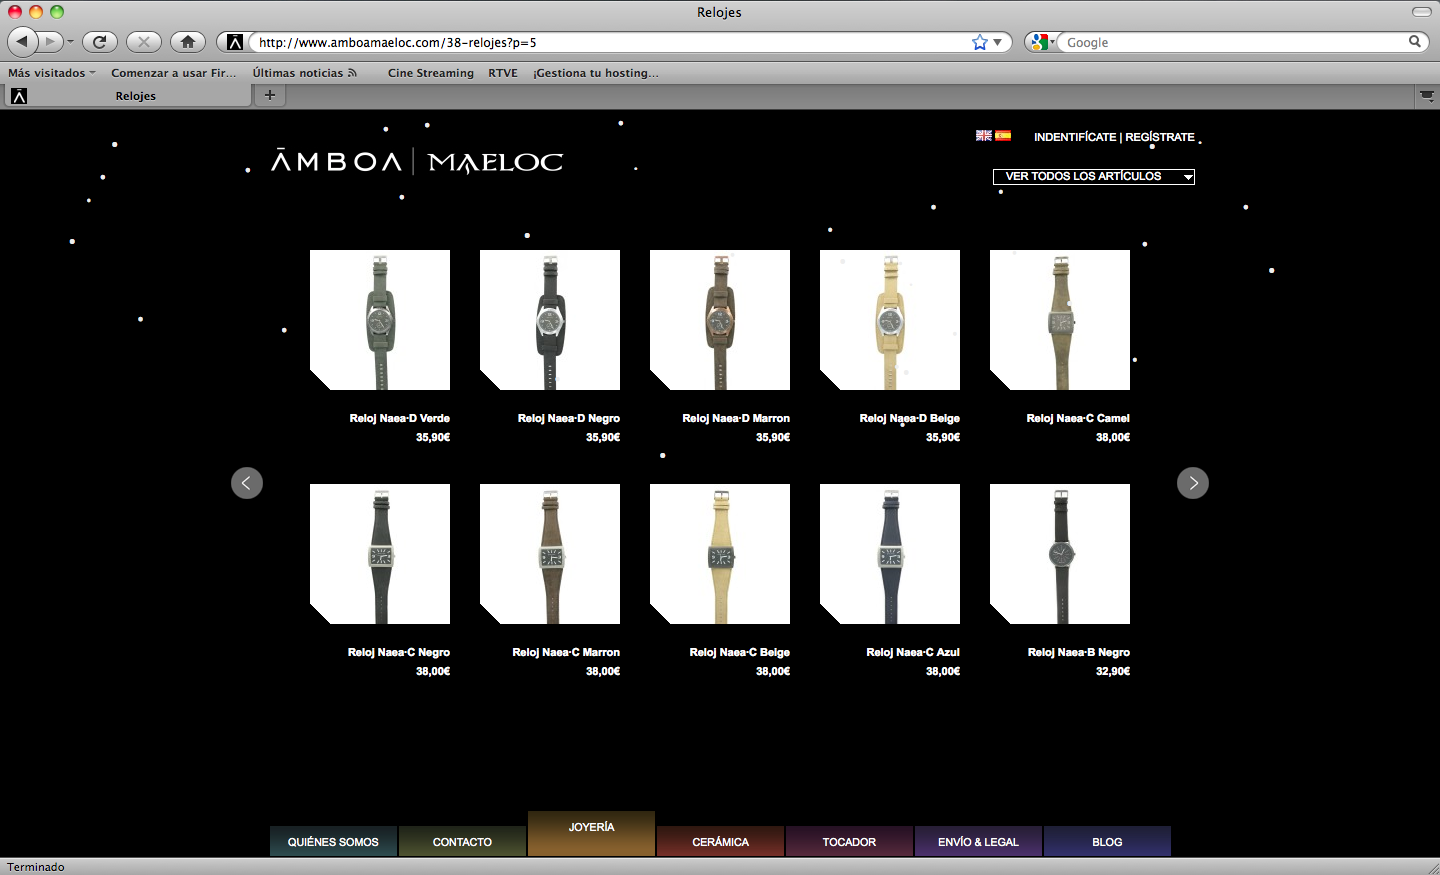Viewport: 1440px width, 875px height.
Task: Go to previous product page arrow
Action: click(247, 483)
